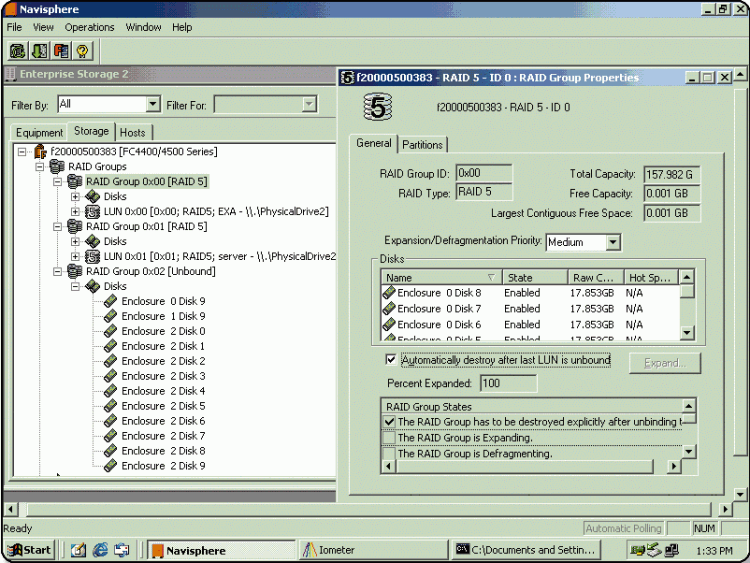
Task: Click the Disks list vertical scrollbar down arrow
Action: point(687,334)
